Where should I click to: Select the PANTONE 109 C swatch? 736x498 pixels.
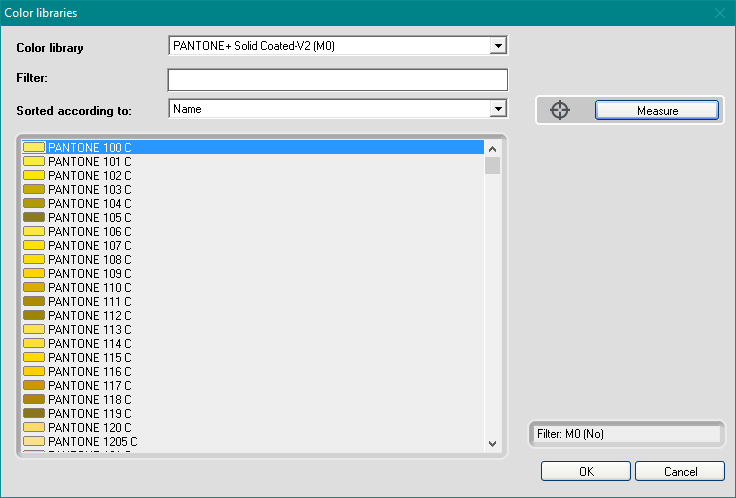pos(34,273)
